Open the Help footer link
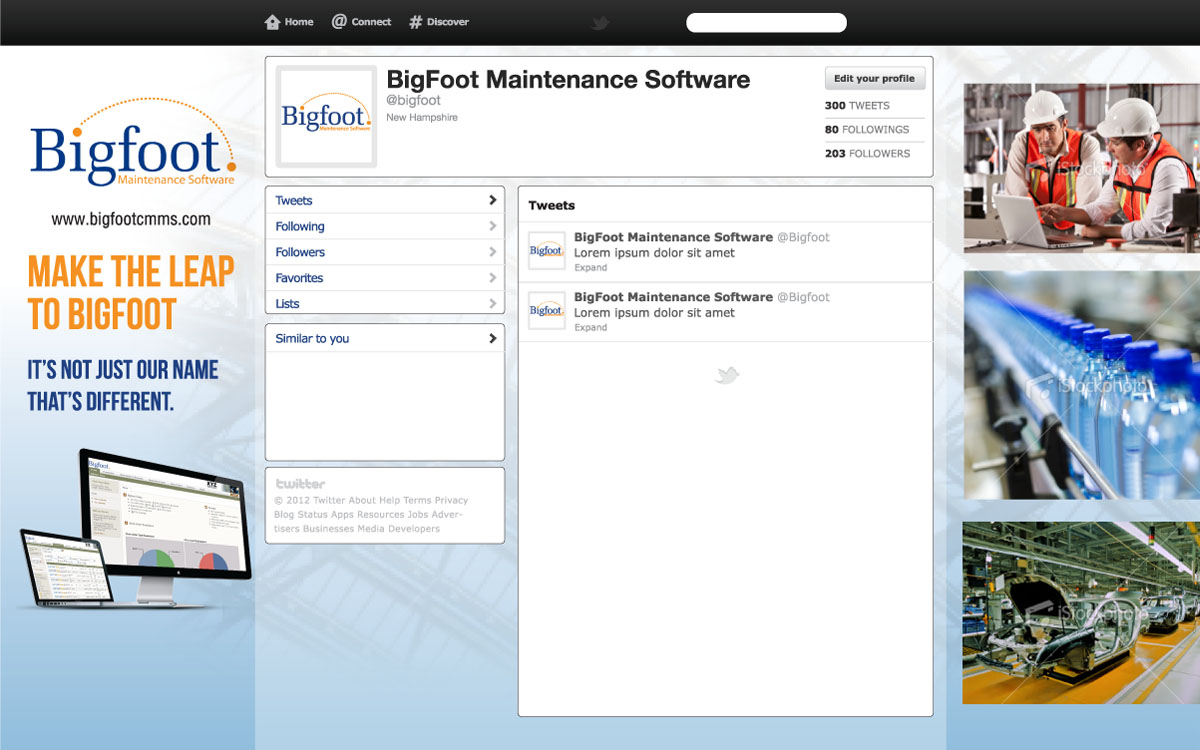Screen dimensions: 1200x750 click(x=389, y=500)
